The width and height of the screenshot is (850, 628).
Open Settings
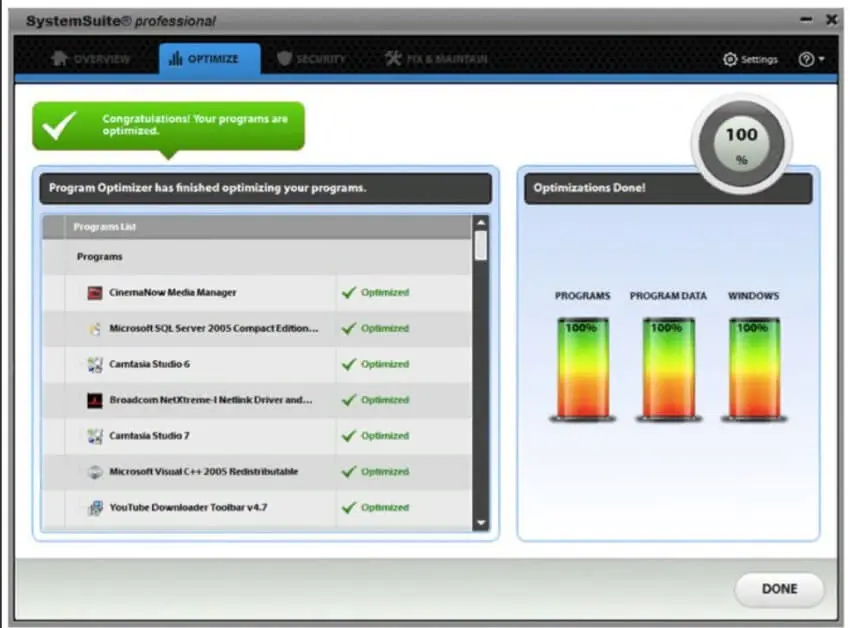(x=751, y=59)
